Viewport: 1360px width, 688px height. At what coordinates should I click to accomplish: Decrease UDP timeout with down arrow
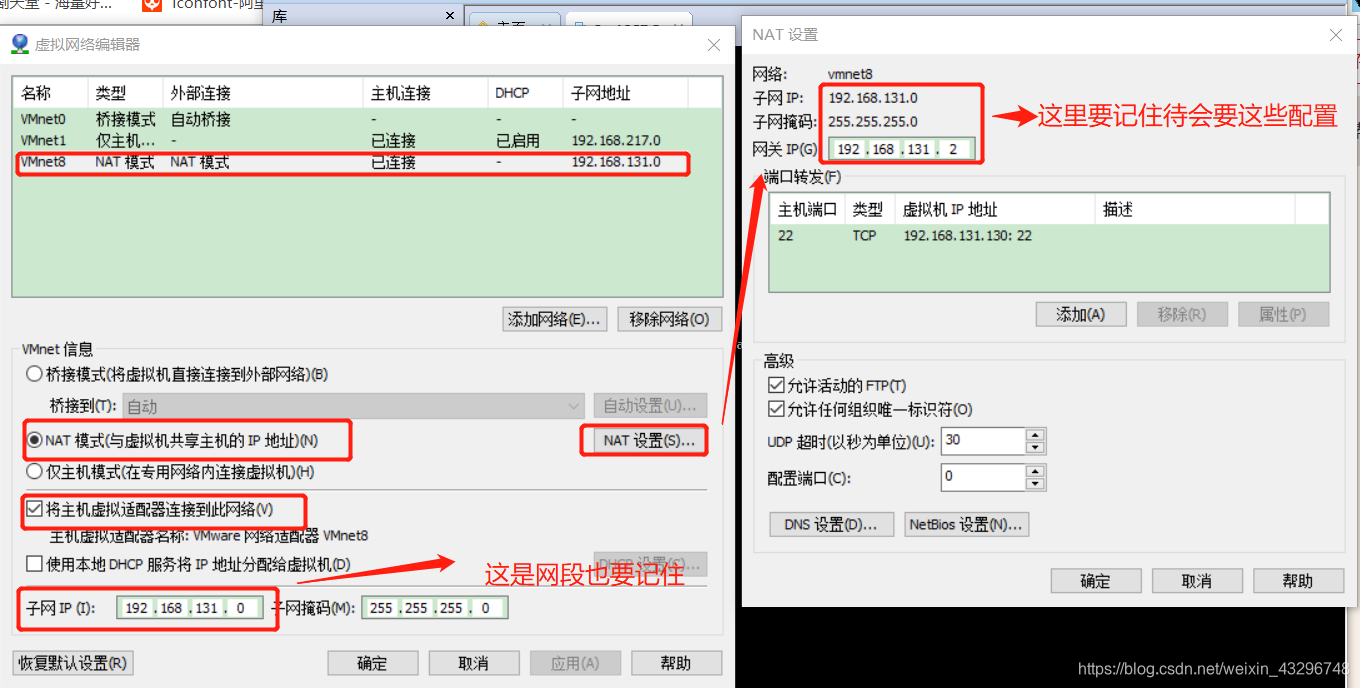[x=1035, y=447]
